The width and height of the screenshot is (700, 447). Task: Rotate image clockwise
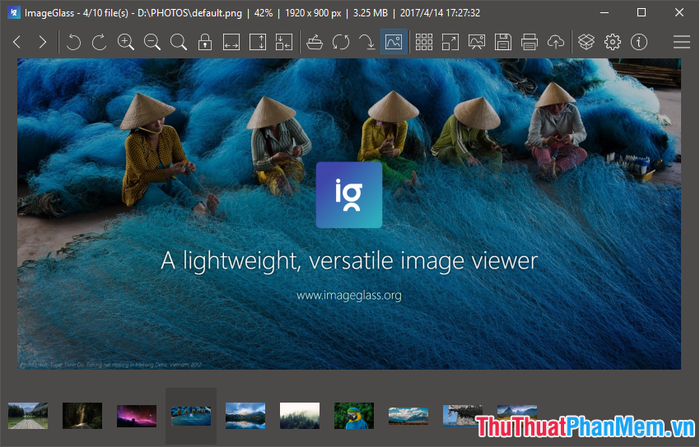99,42
